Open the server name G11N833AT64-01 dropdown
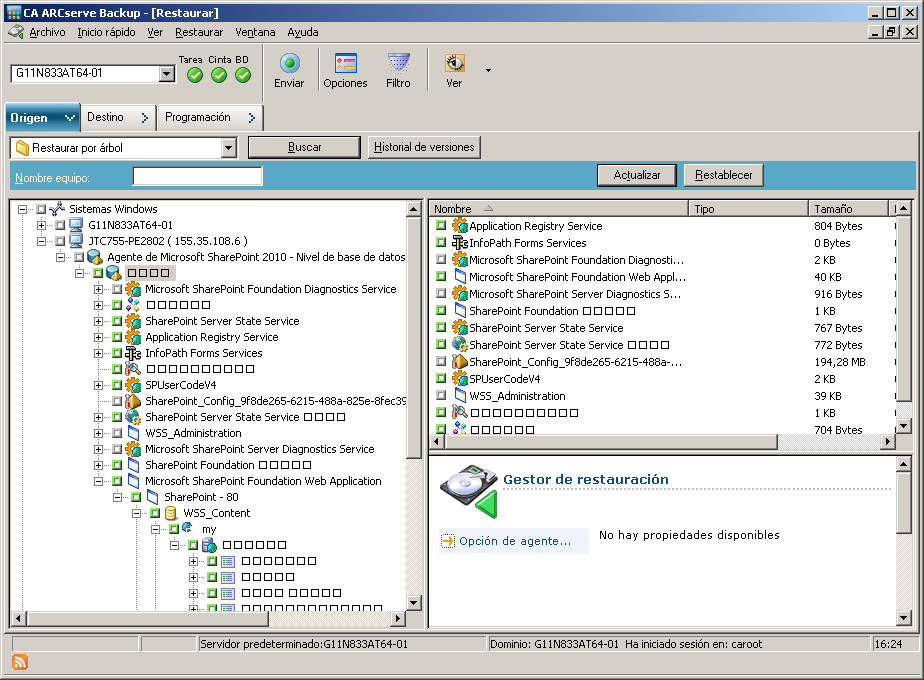Image resolution: width=924 pixels, height=680 pixels. 167,74
